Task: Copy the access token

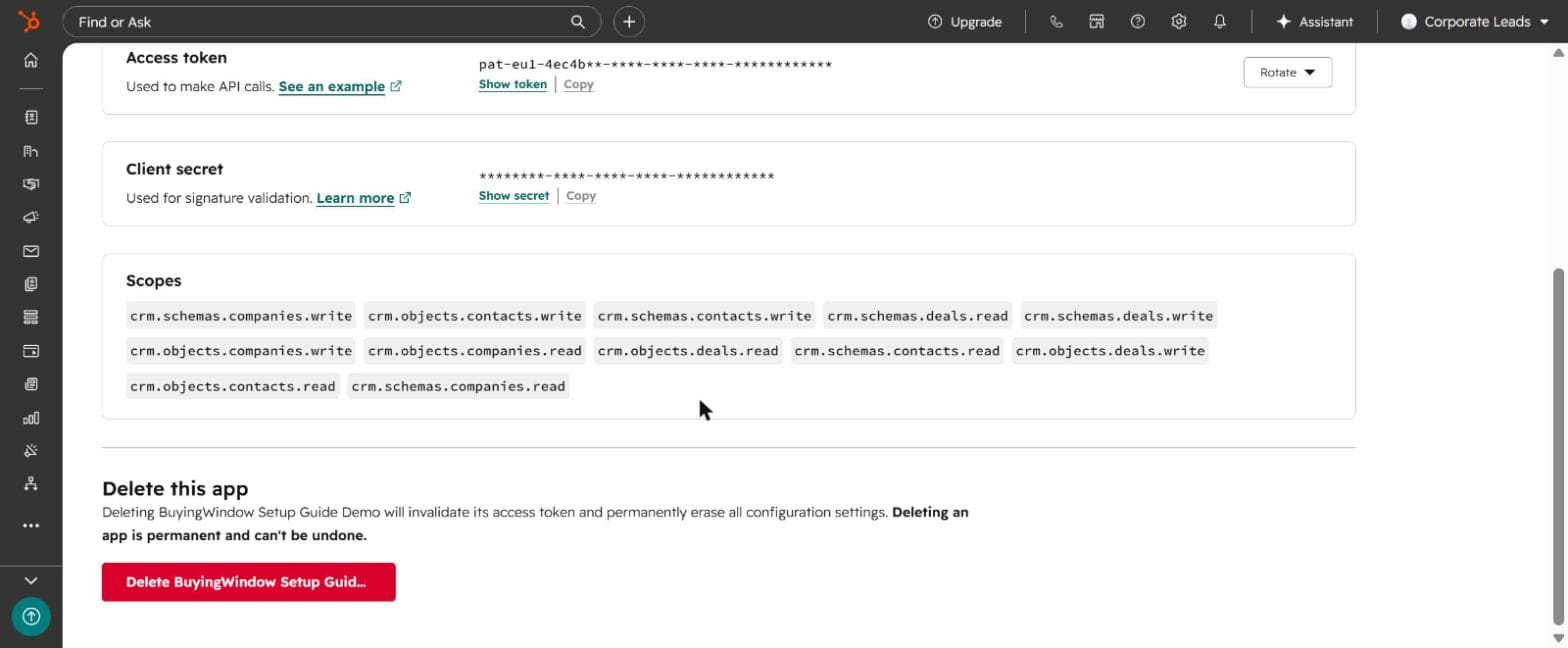Action: (578, 85)
